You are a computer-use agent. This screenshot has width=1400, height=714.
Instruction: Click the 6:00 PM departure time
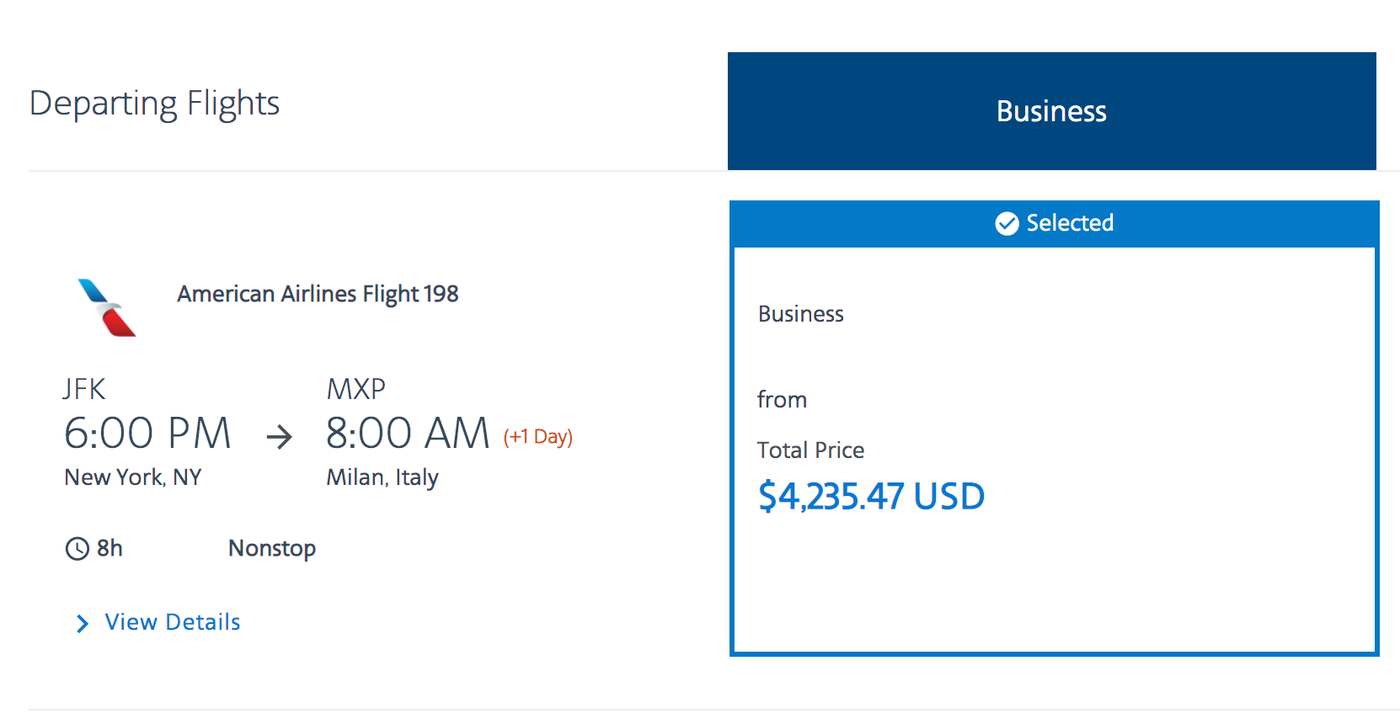coord(147,433)
